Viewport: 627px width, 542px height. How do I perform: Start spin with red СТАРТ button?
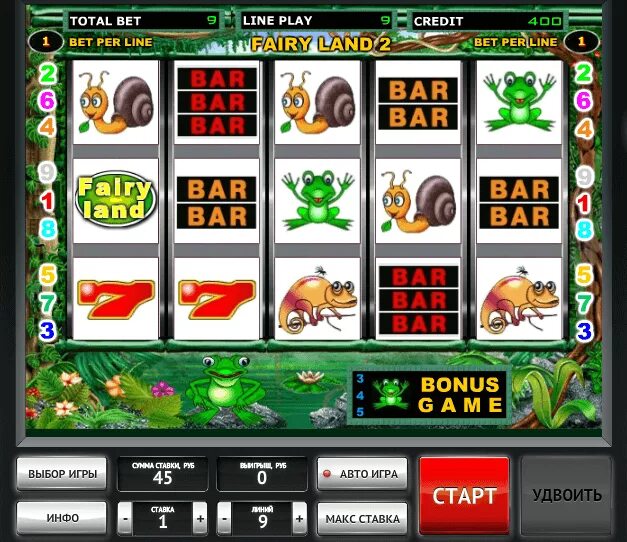click(x=464, y=496)
